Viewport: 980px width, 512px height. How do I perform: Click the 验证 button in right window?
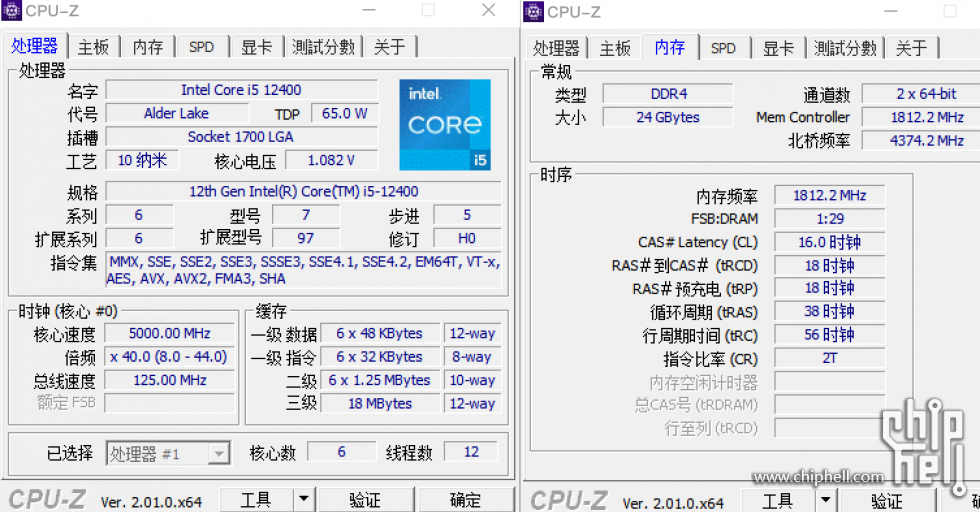(x=887, y=500)
